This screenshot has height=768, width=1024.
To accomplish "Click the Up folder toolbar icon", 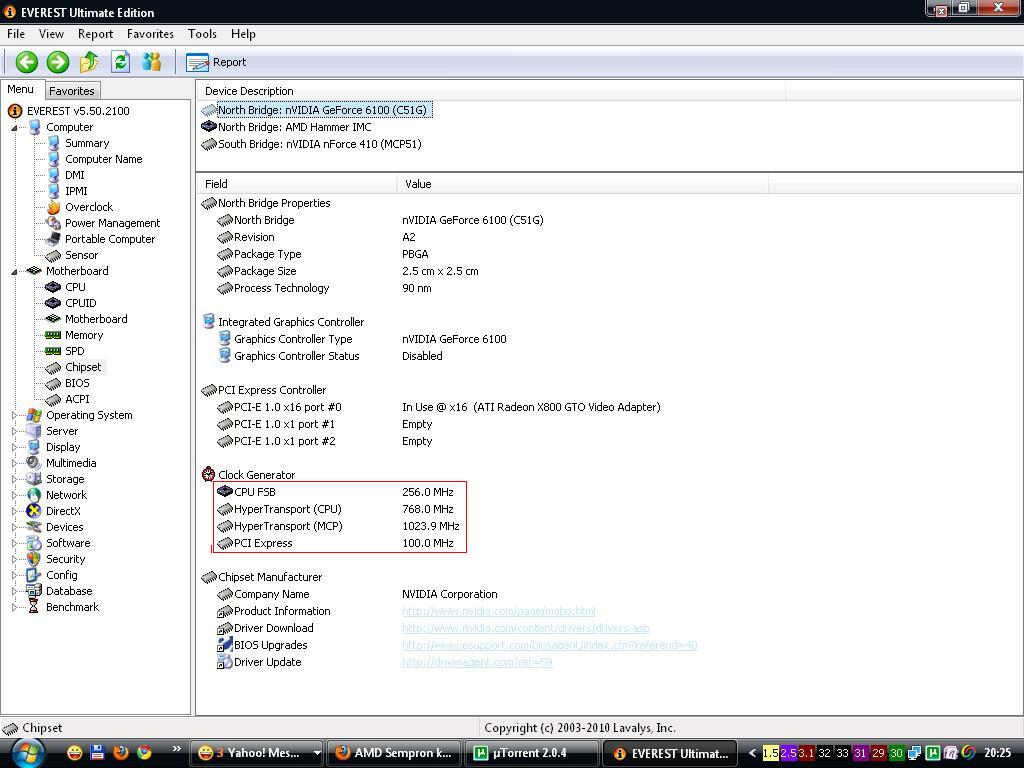I will click(89, 62).
